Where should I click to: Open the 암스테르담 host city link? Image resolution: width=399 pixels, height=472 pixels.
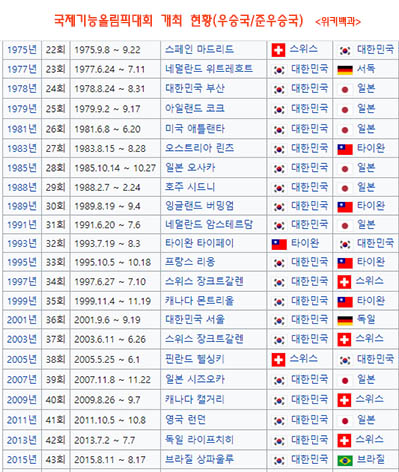[x=229, y=225]
